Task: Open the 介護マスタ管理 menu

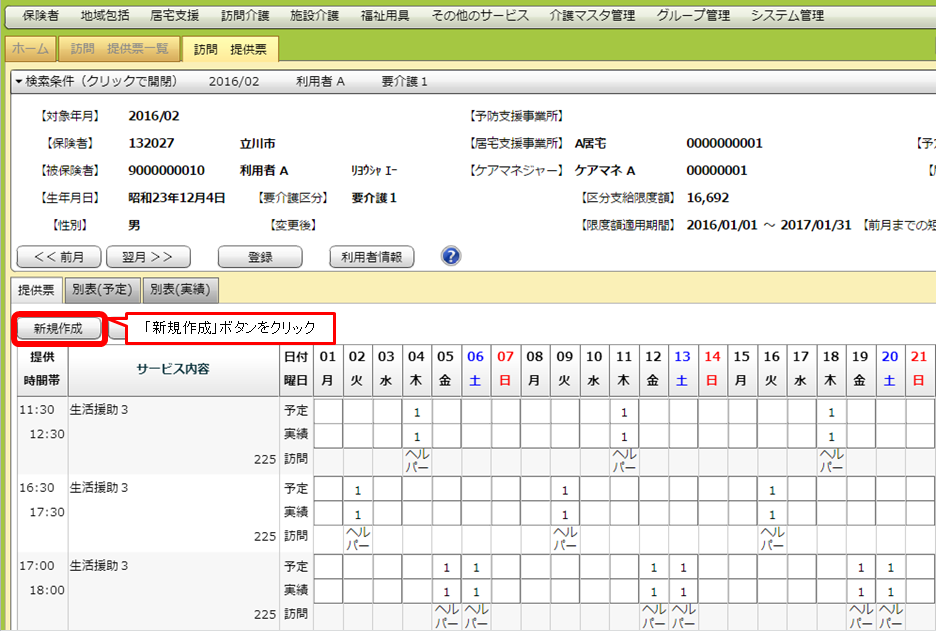Action: (592, 16)
